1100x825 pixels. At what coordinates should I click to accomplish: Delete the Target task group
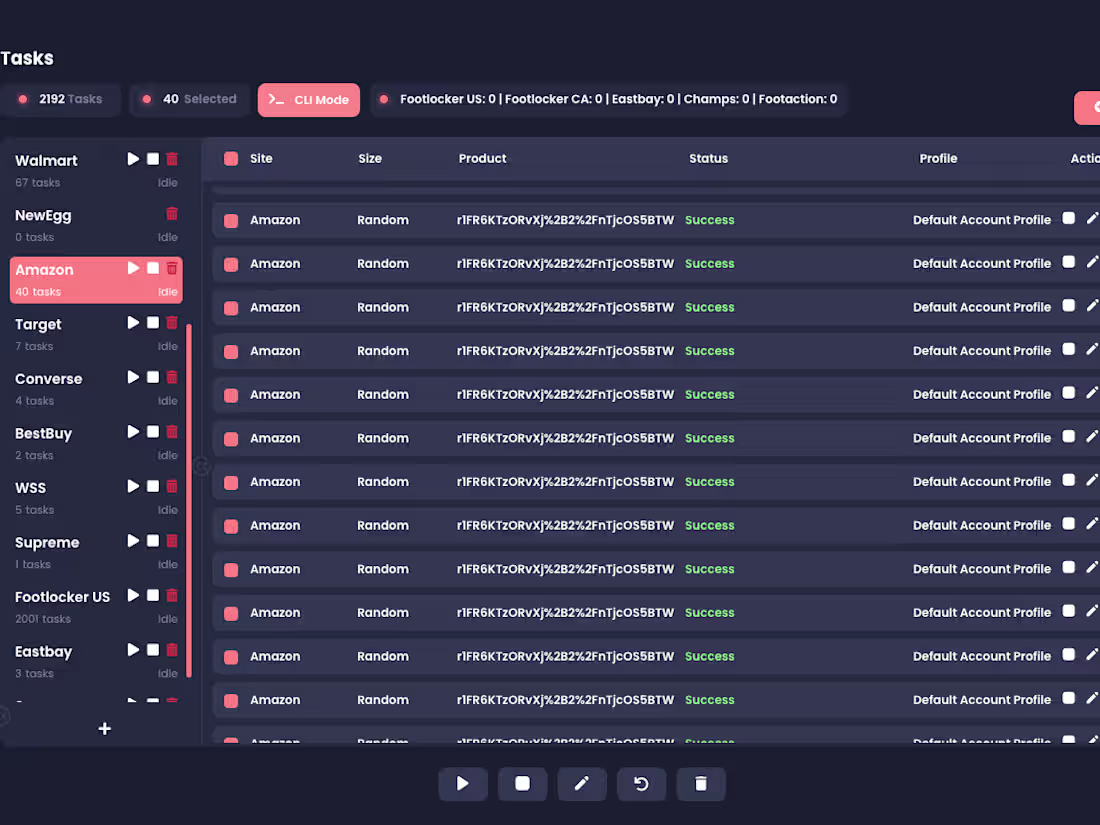171,322
